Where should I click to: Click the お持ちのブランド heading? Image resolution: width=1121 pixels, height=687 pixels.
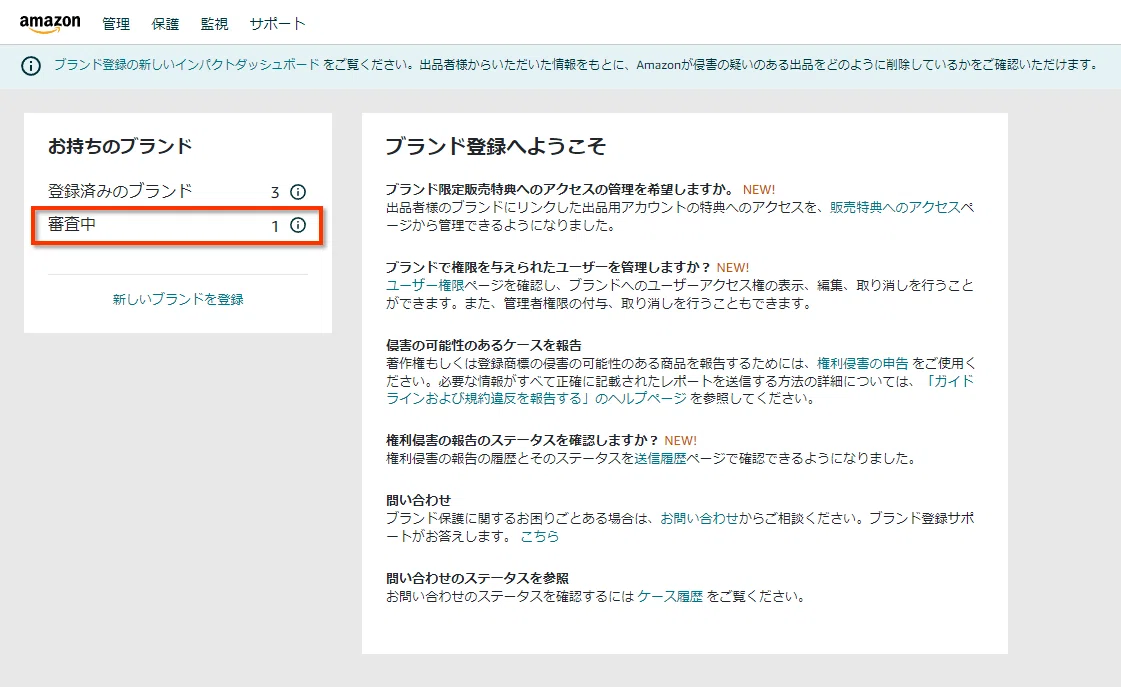[x=120, y=146]
